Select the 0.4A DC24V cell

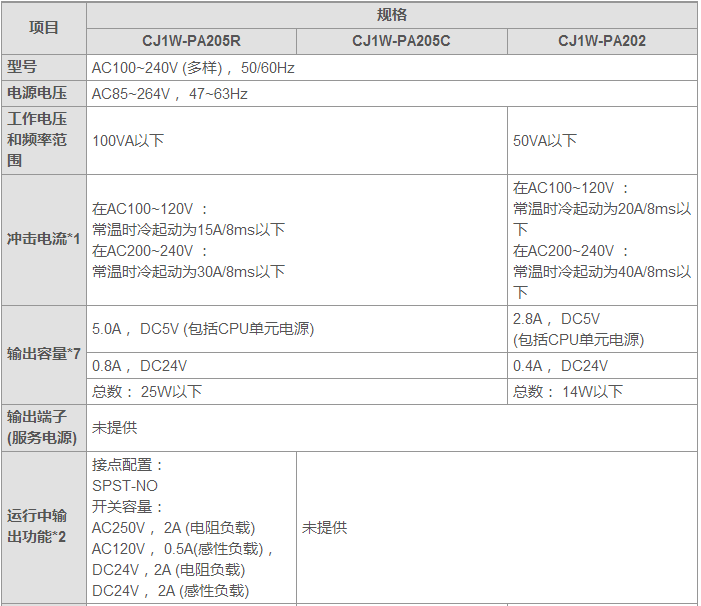560,366
